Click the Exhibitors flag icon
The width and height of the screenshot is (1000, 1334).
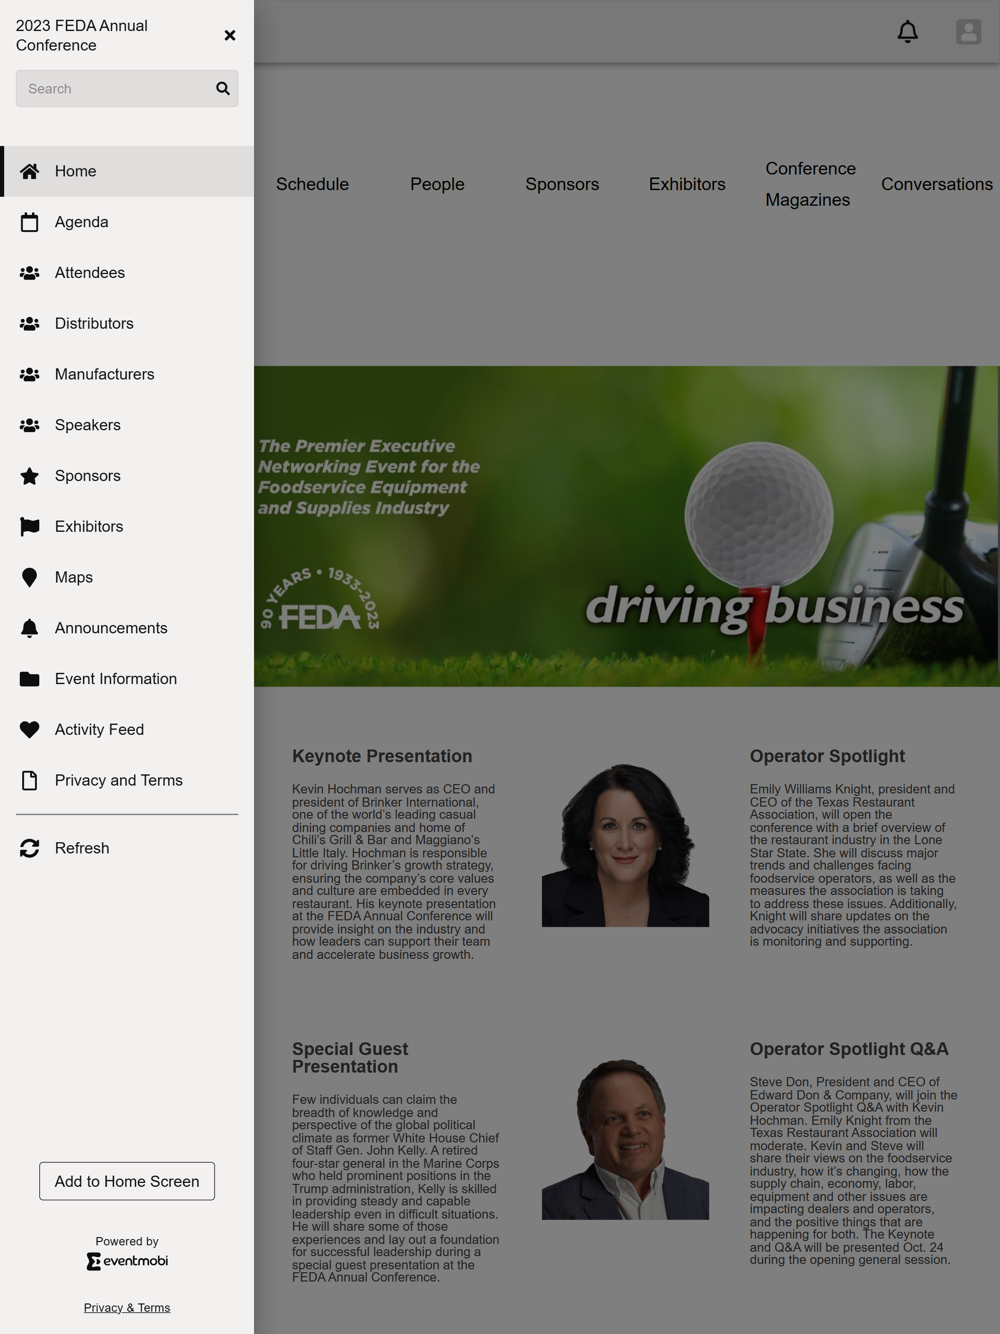click(30, 527)
